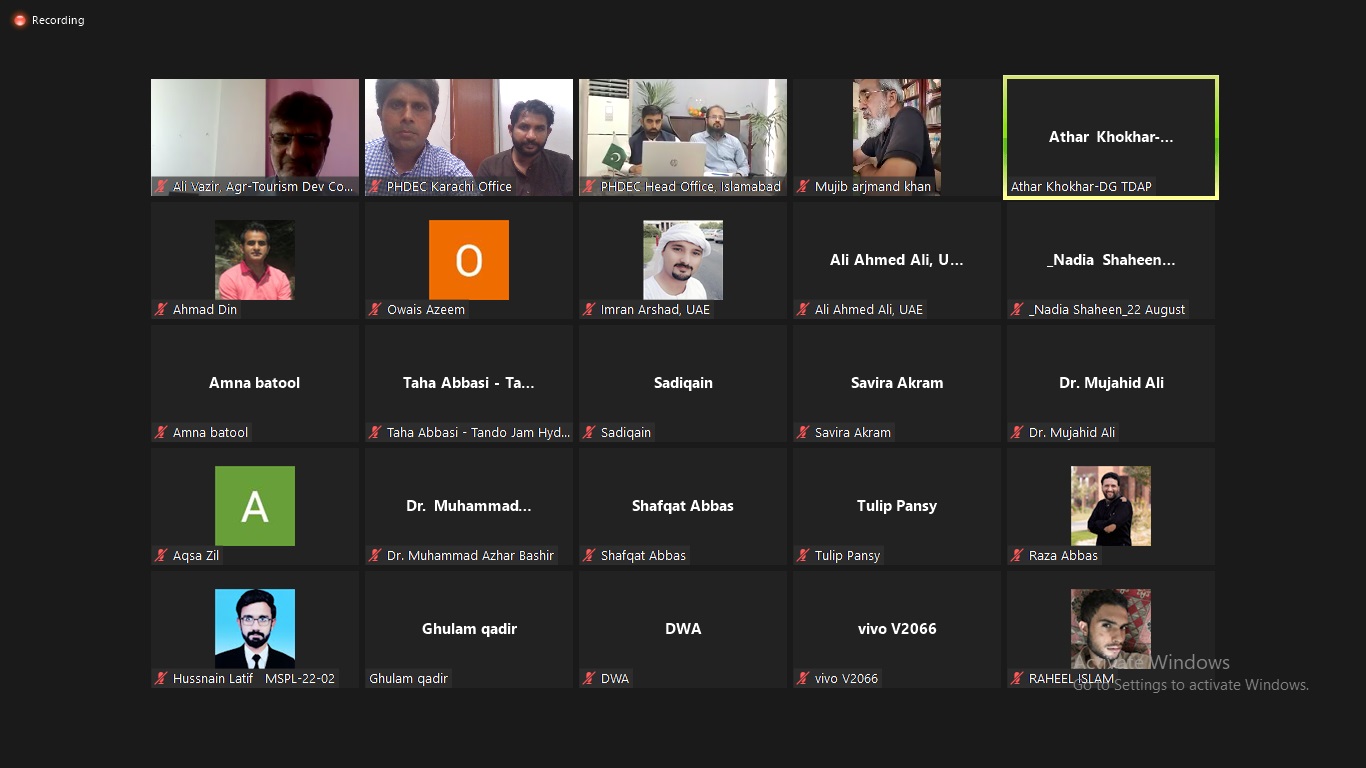Screen dimensions: 1366x768
Task: Click muted mic icon beside Owais Azeem
Action: [375, 310]
